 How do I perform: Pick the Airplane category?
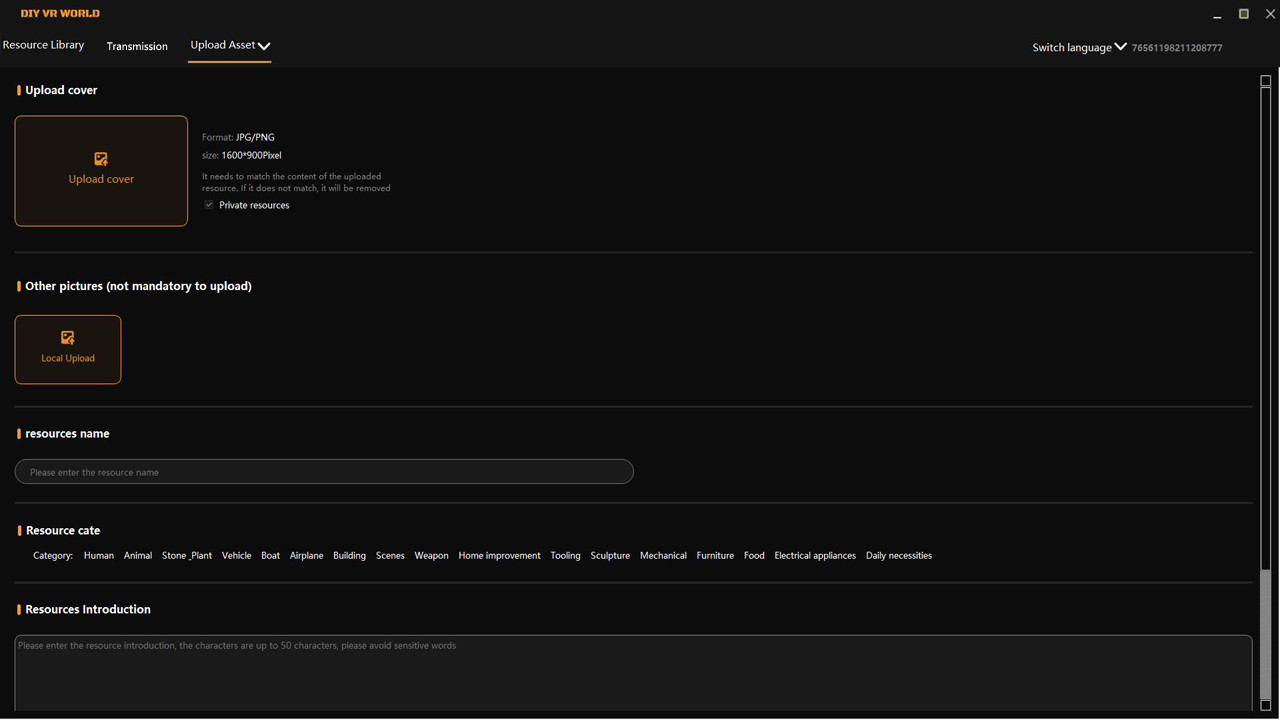pos(306,555)
